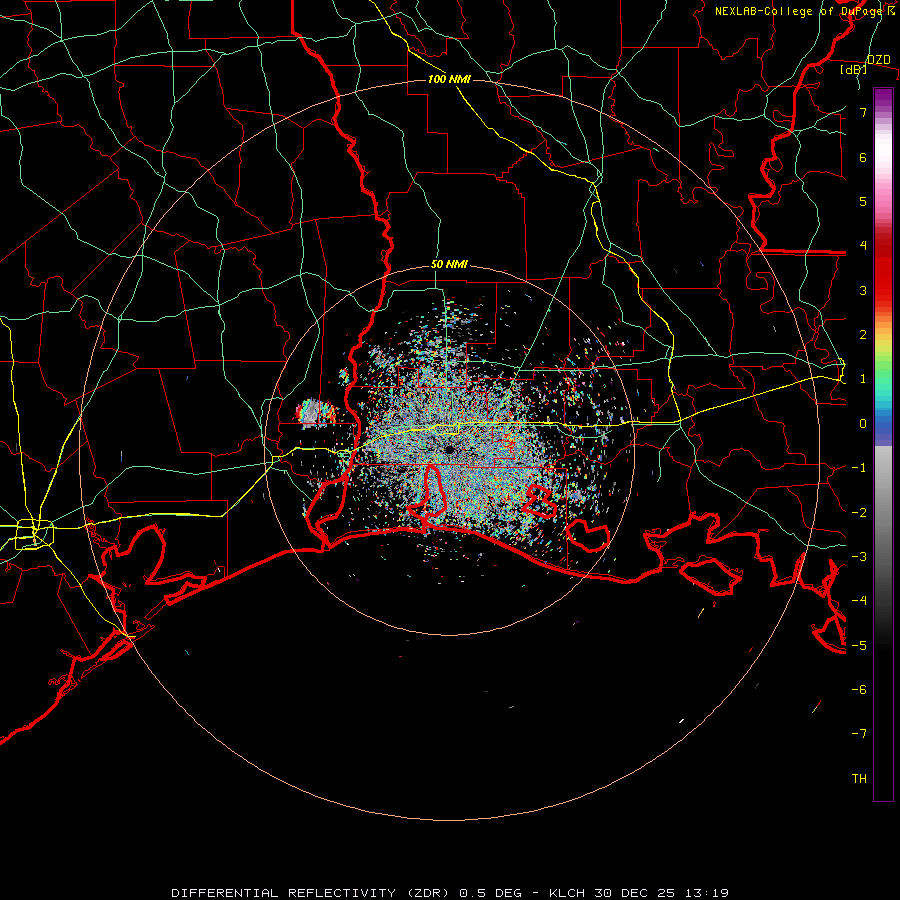Click the "50 NMI" range ring label
900x900 pixels.
tap(449, 264)
